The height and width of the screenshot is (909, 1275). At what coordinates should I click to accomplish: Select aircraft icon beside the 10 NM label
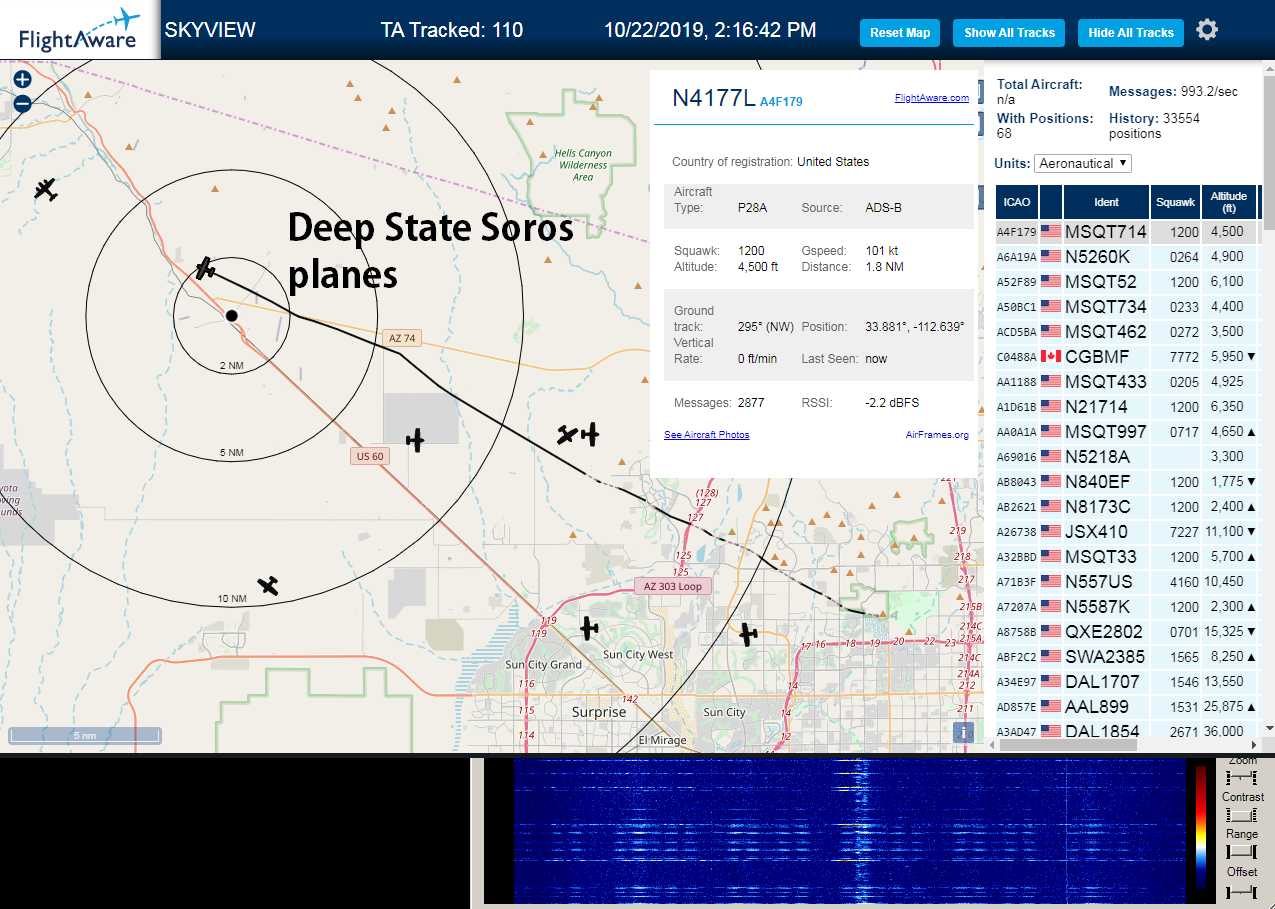[x=268, y=585]
